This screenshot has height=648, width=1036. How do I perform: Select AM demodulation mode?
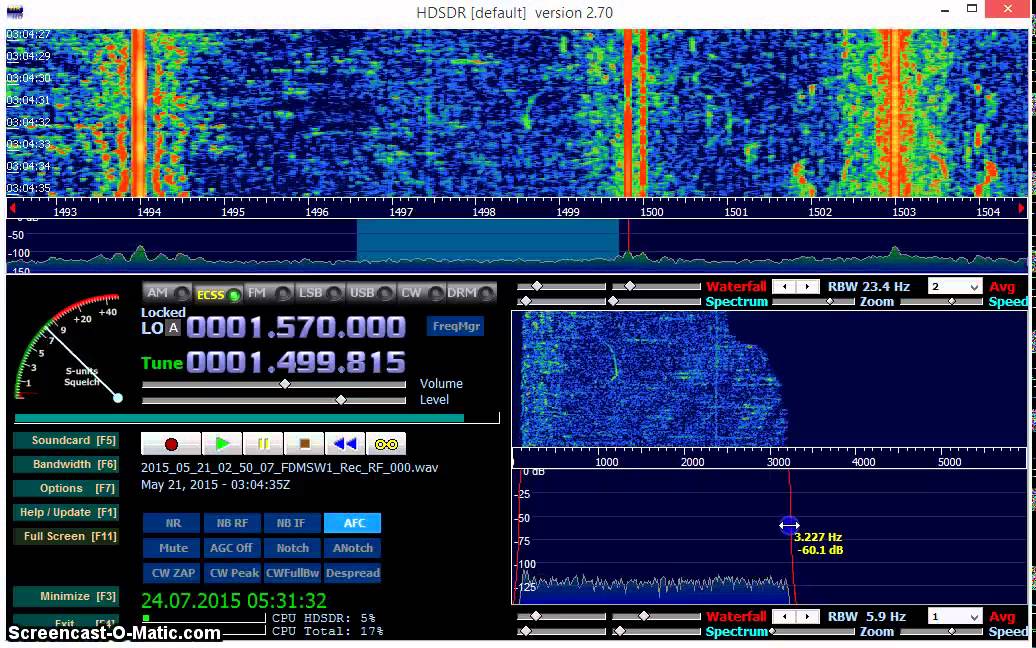coord(168,293)
